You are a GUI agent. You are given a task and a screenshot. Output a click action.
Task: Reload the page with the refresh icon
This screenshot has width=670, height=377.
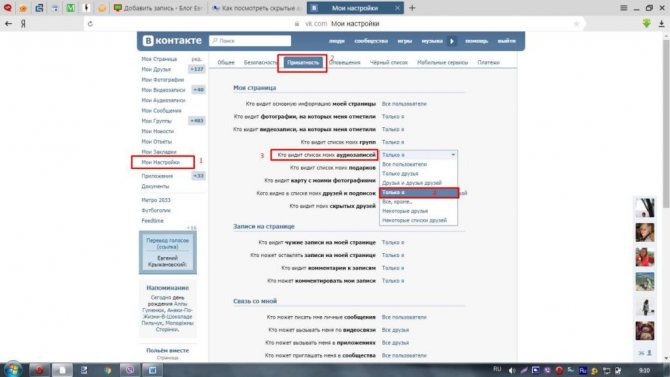pos(90,24)
